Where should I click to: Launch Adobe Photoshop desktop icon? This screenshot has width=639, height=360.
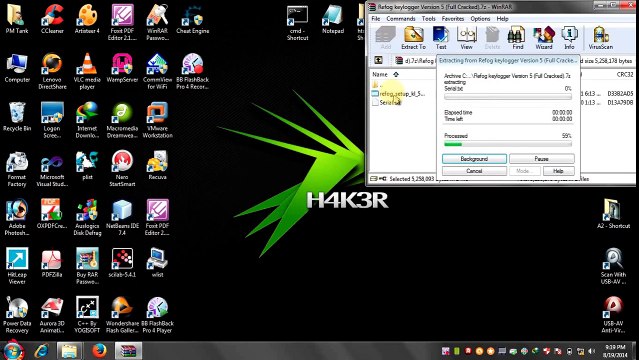point(17,217)
